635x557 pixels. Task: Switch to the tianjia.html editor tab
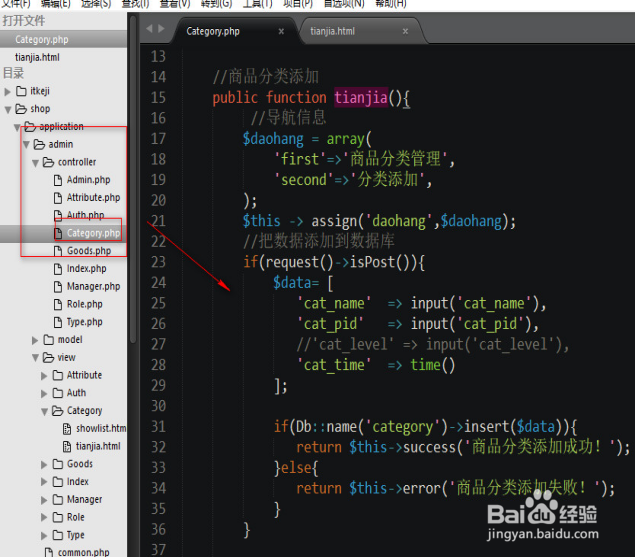click(x=332, y=31)
